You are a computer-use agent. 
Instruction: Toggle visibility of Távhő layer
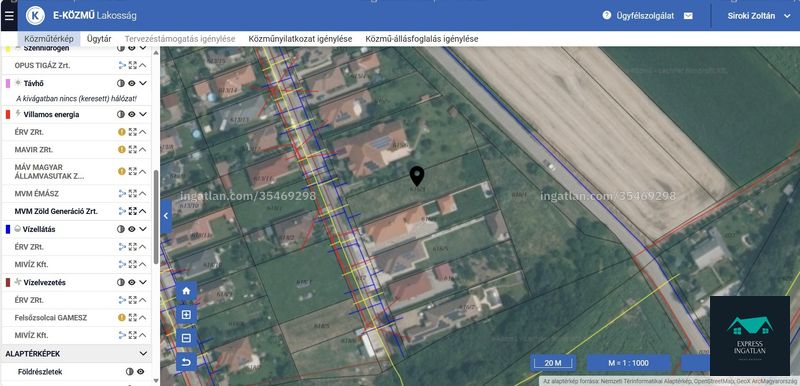(132, 83)
